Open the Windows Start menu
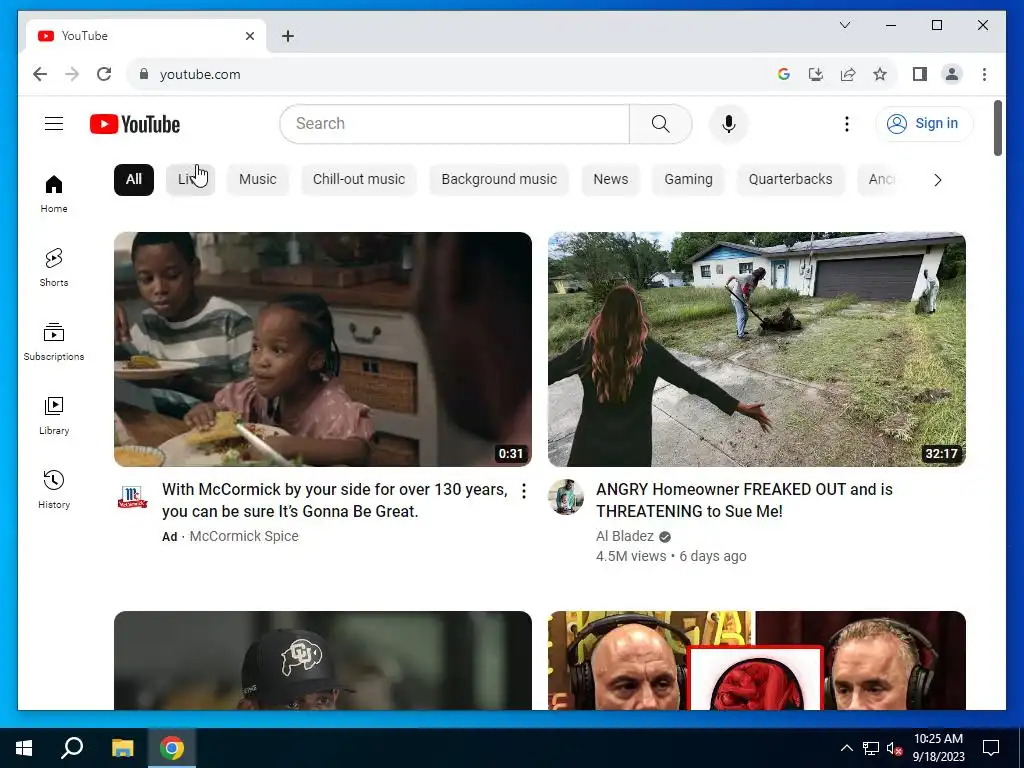The height and width of the screenshot is (768, 1024). tap(24, 748)
